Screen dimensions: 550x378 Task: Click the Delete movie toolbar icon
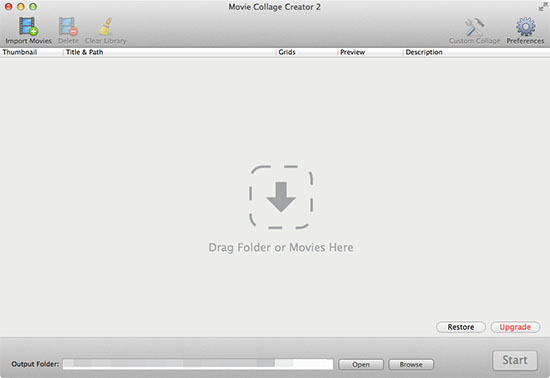[68, 27]
